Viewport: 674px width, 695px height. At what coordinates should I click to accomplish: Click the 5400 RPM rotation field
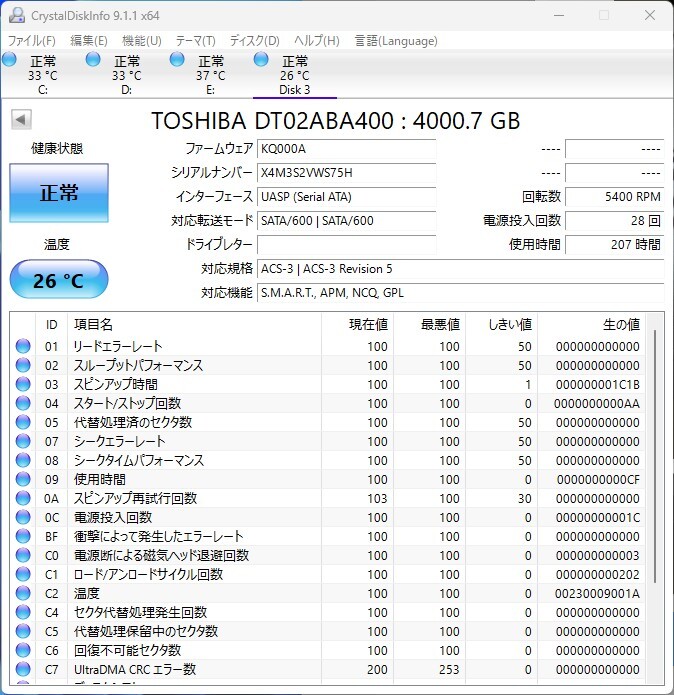click(x=615, y=197)
